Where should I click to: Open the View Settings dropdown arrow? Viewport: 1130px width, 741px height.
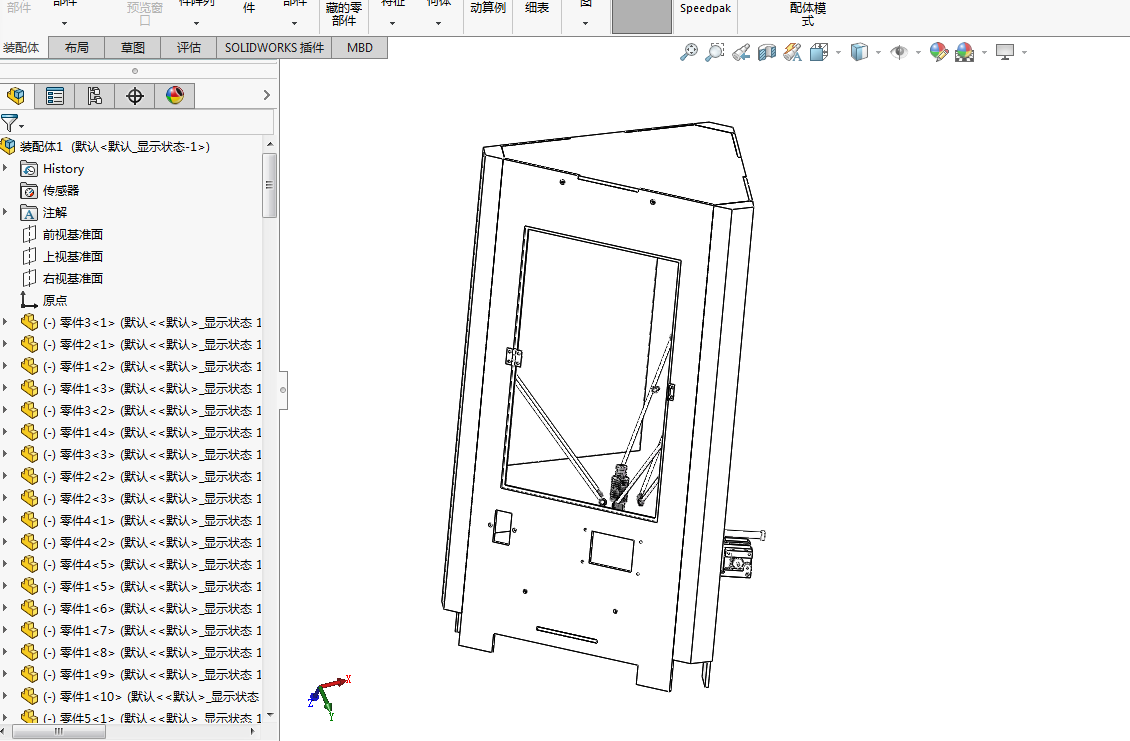tap(1024, 53)
